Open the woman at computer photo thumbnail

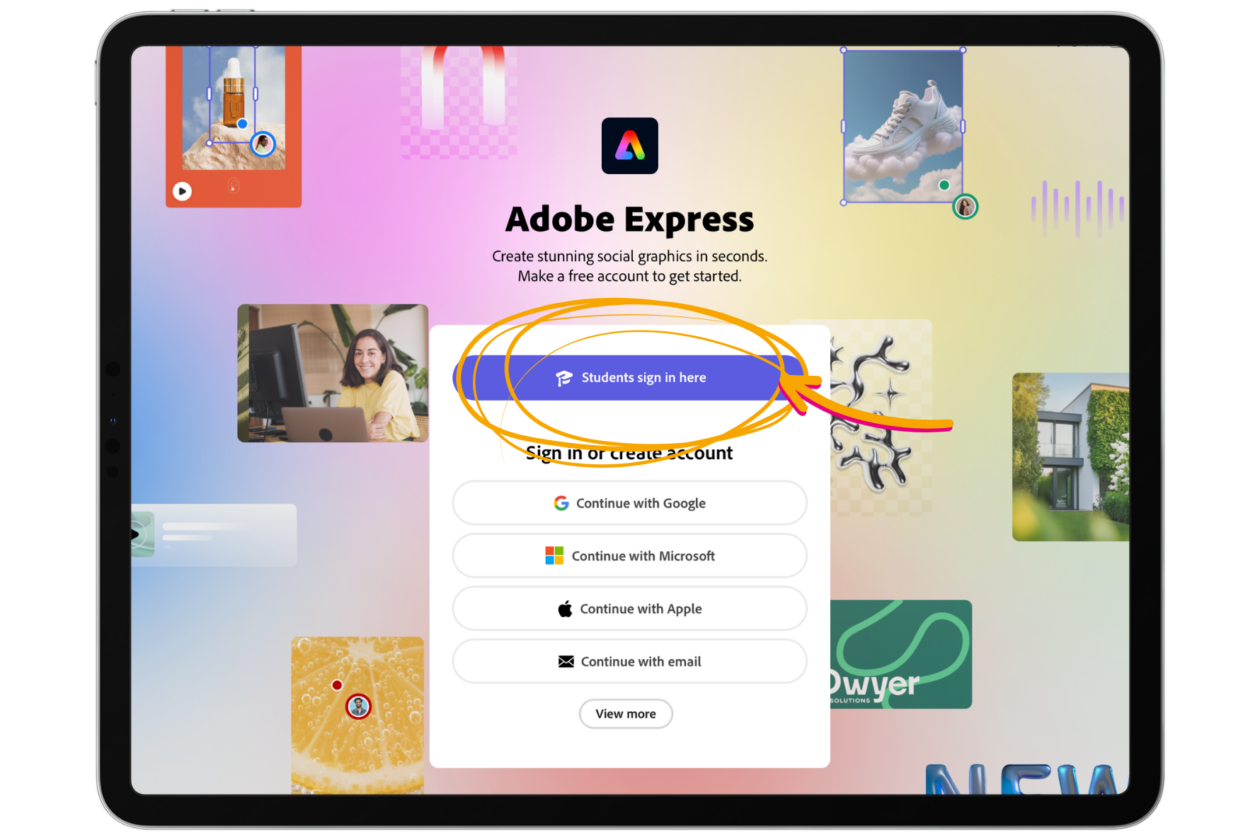[333, 373]
